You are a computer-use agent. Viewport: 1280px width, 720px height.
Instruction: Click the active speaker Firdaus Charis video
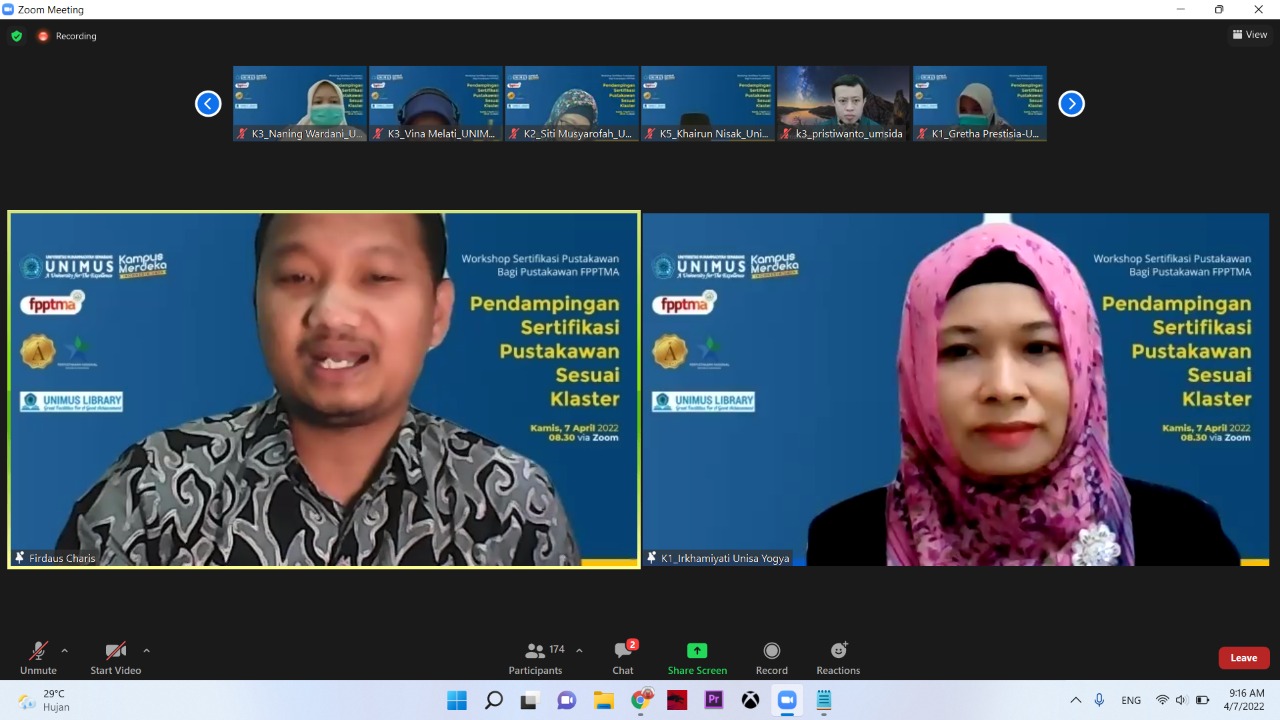324,390
